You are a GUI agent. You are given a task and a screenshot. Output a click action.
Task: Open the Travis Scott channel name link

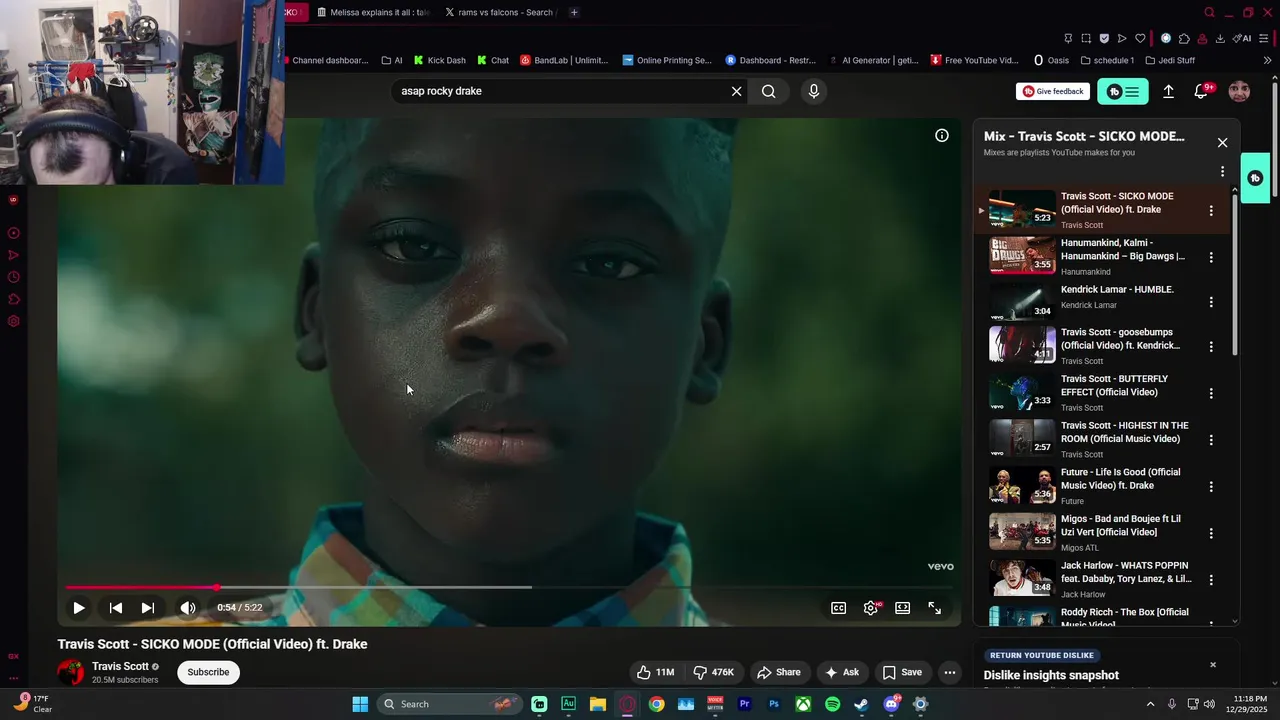point(120,666)
